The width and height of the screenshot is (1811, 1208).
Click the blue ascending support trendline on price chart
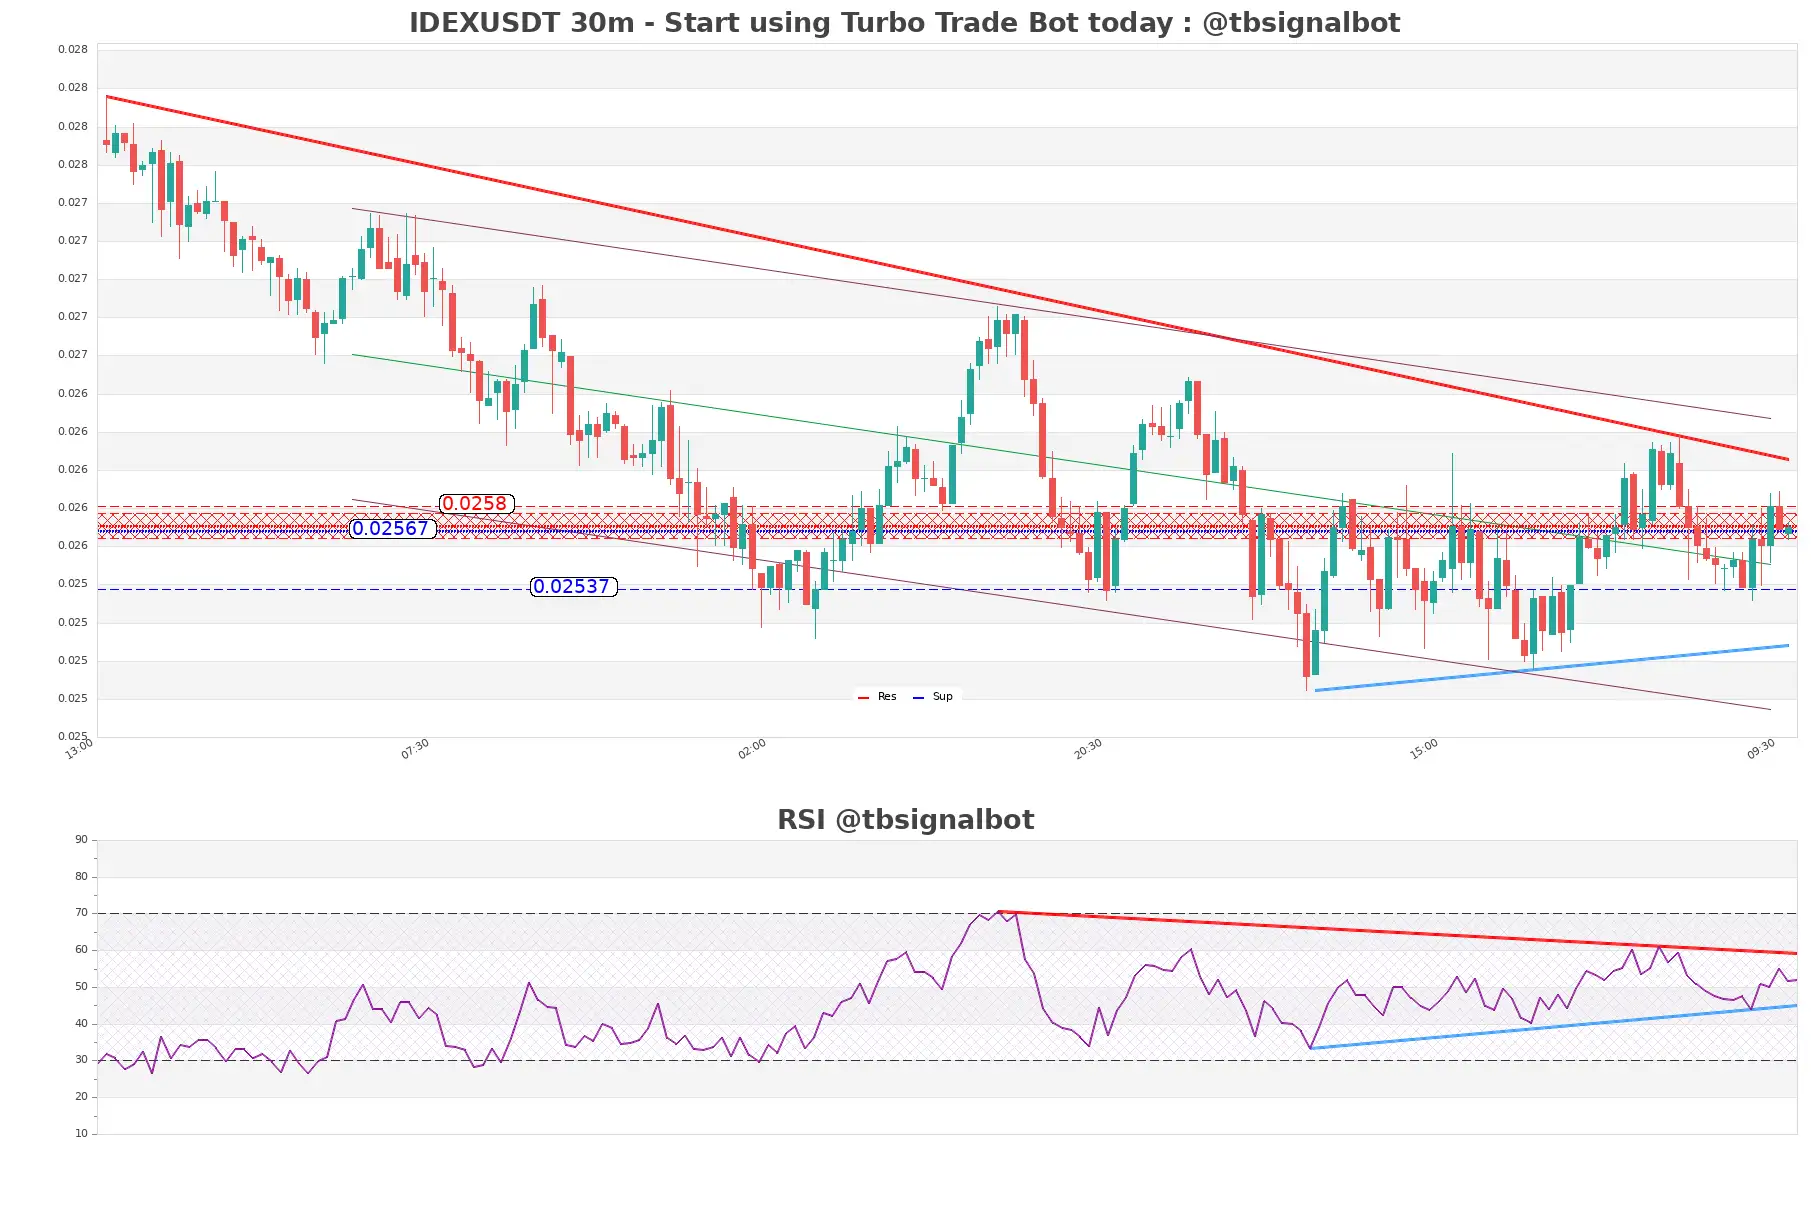(x=1552, y=668)
